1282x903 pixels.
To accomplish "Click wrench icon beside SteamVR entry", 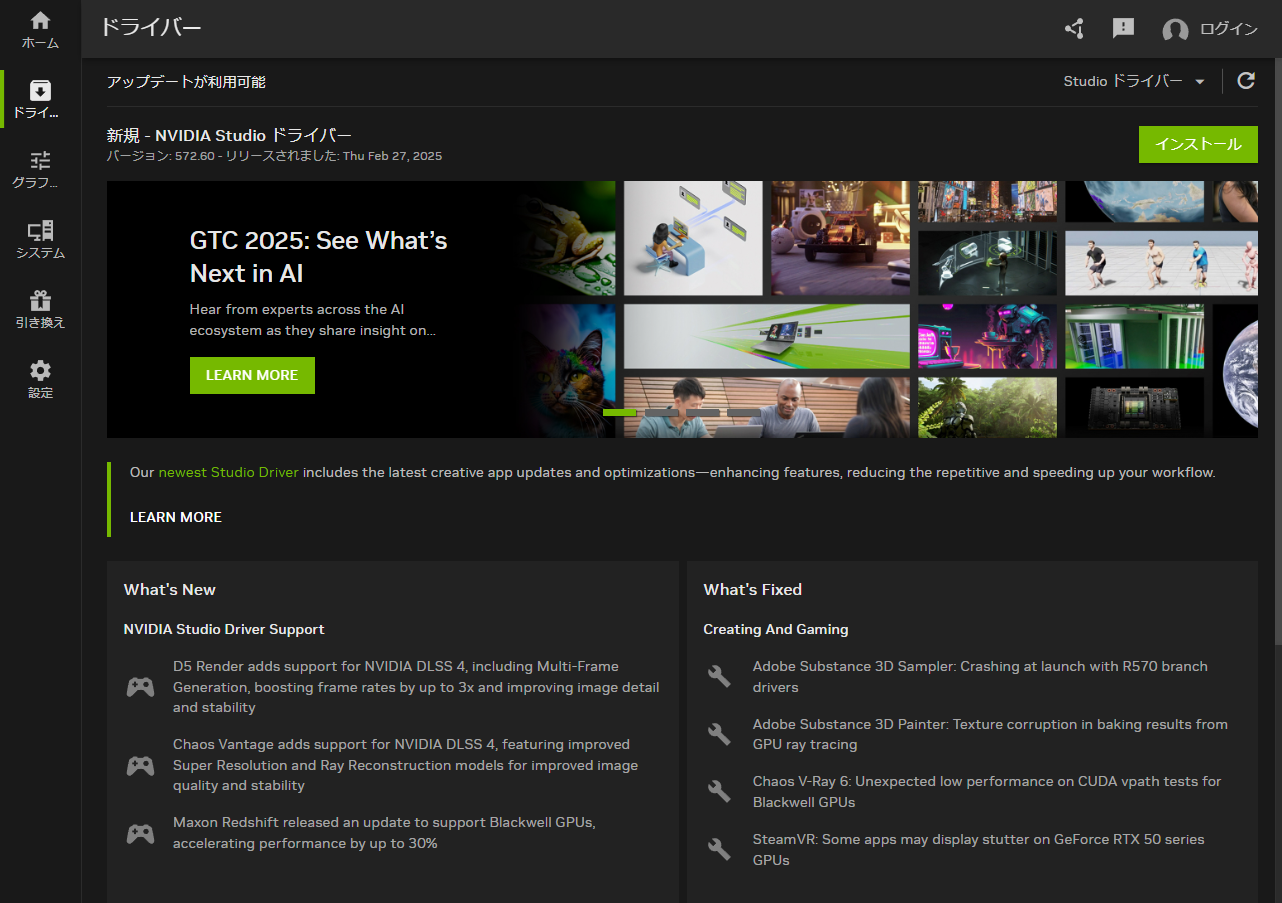I will (719, 850).
